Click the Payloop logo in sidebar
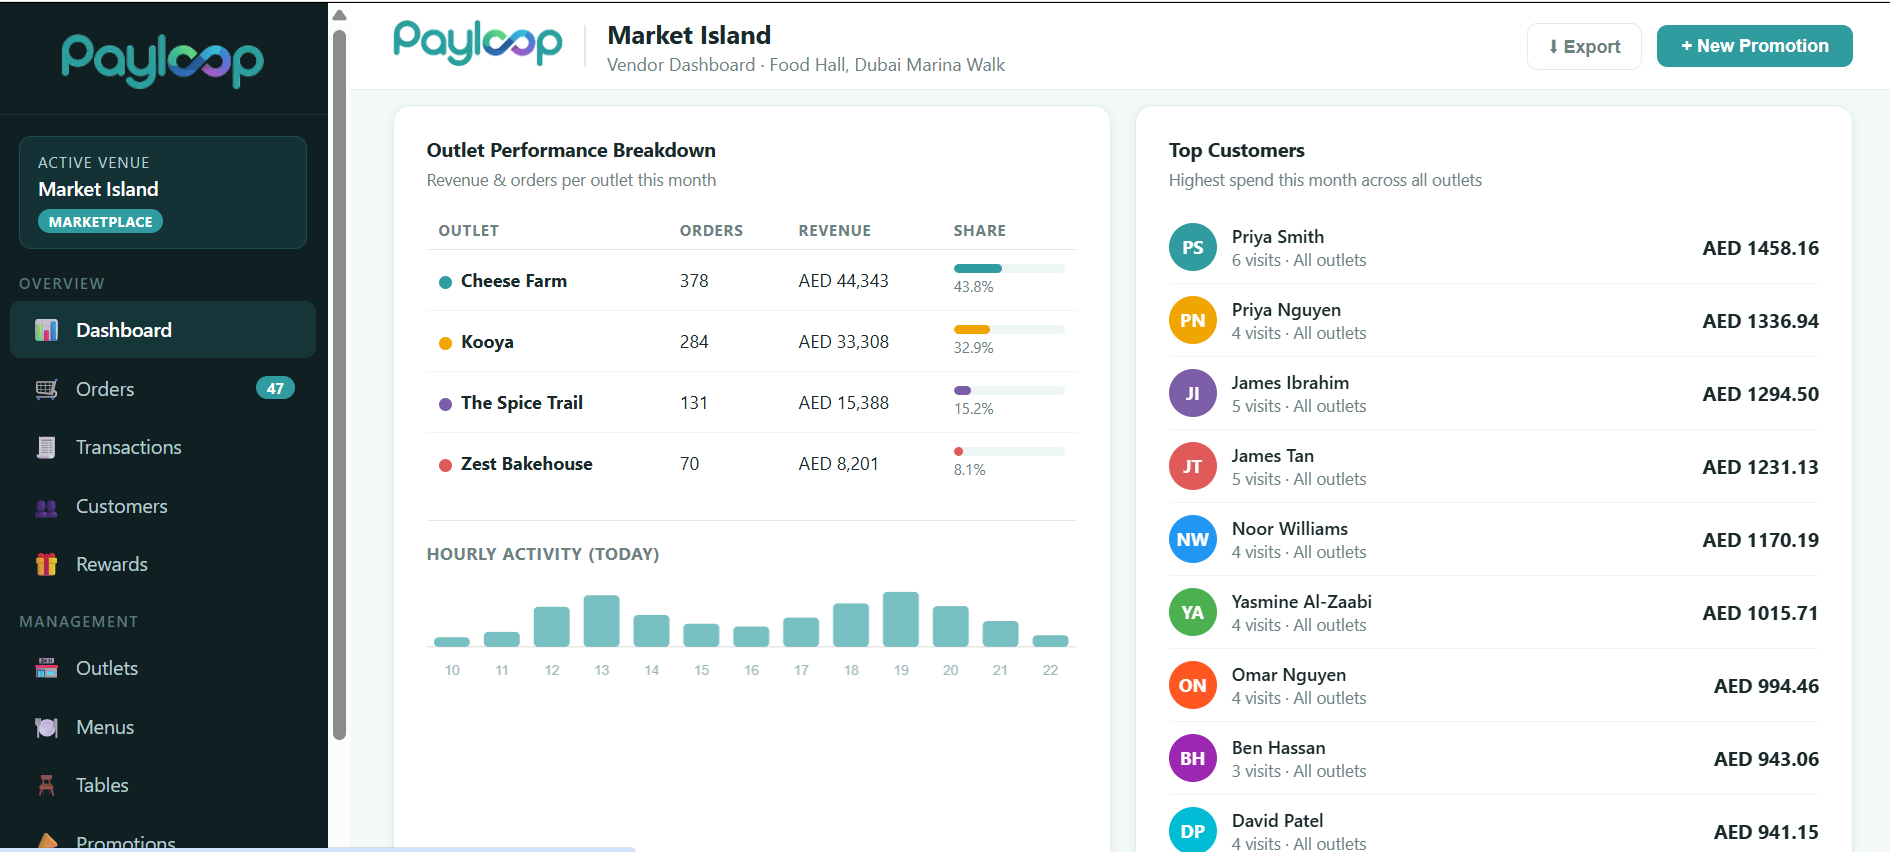Screen dimensions: 1890x852 pyautogui.click(x=162, y=60)
